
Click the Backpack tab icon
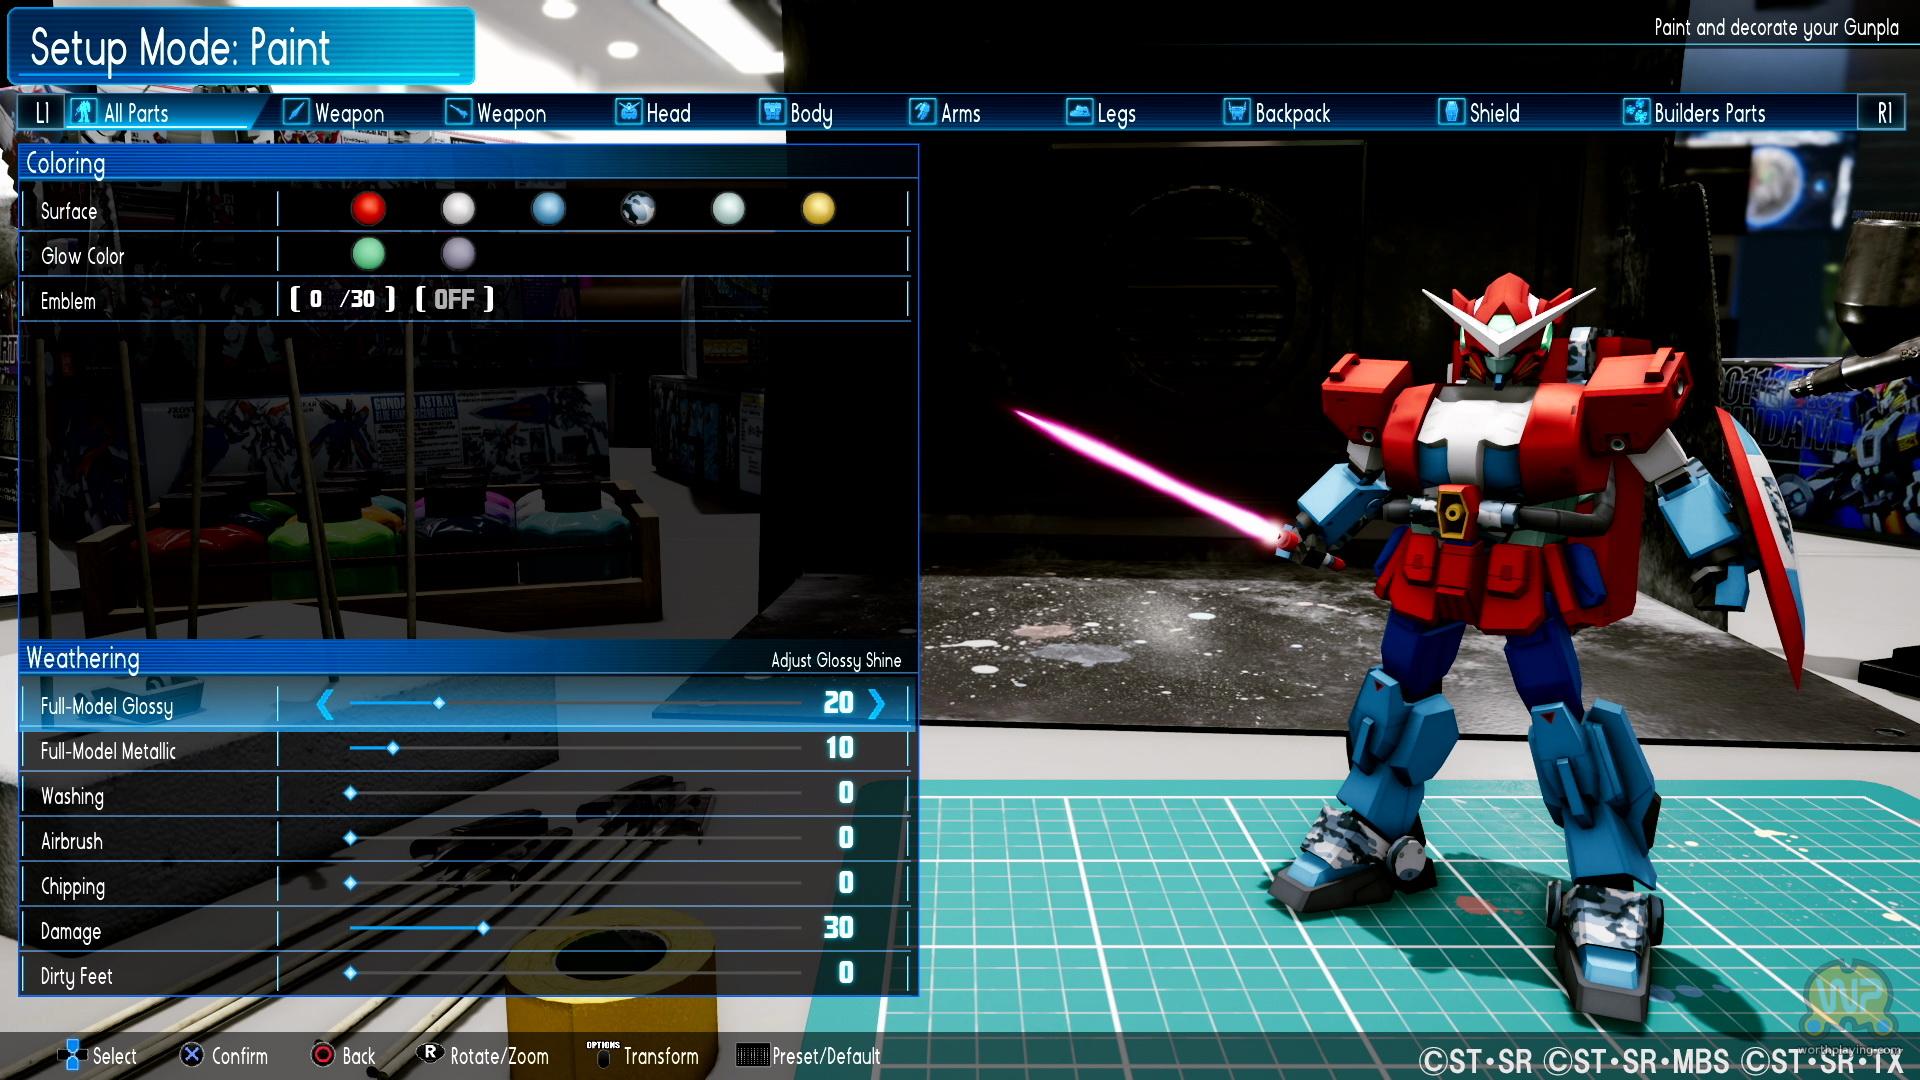coord(1237,112)
